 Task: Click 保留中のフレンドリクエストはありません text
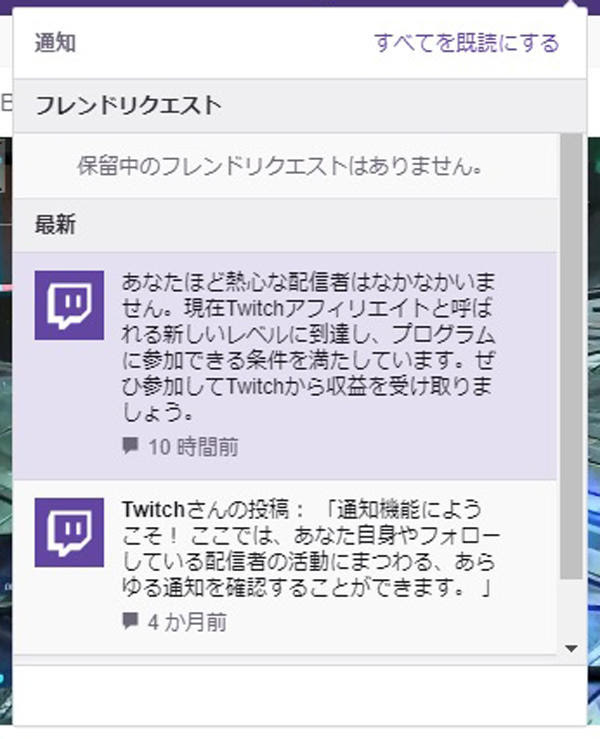280,165
